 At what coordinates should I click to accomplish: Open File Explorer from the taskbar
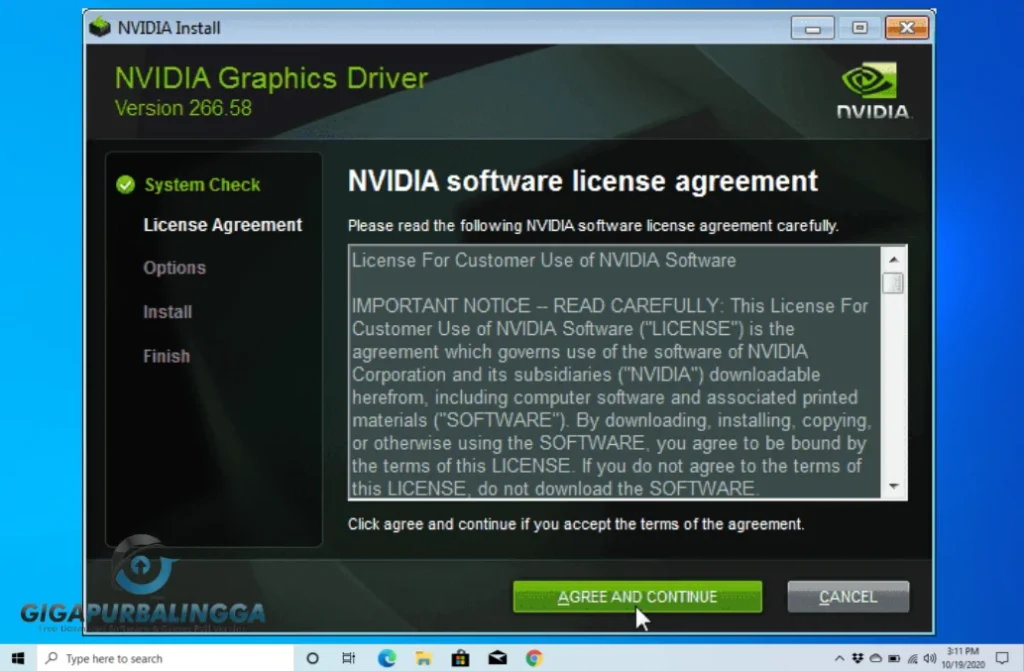[x=422, y=658]
